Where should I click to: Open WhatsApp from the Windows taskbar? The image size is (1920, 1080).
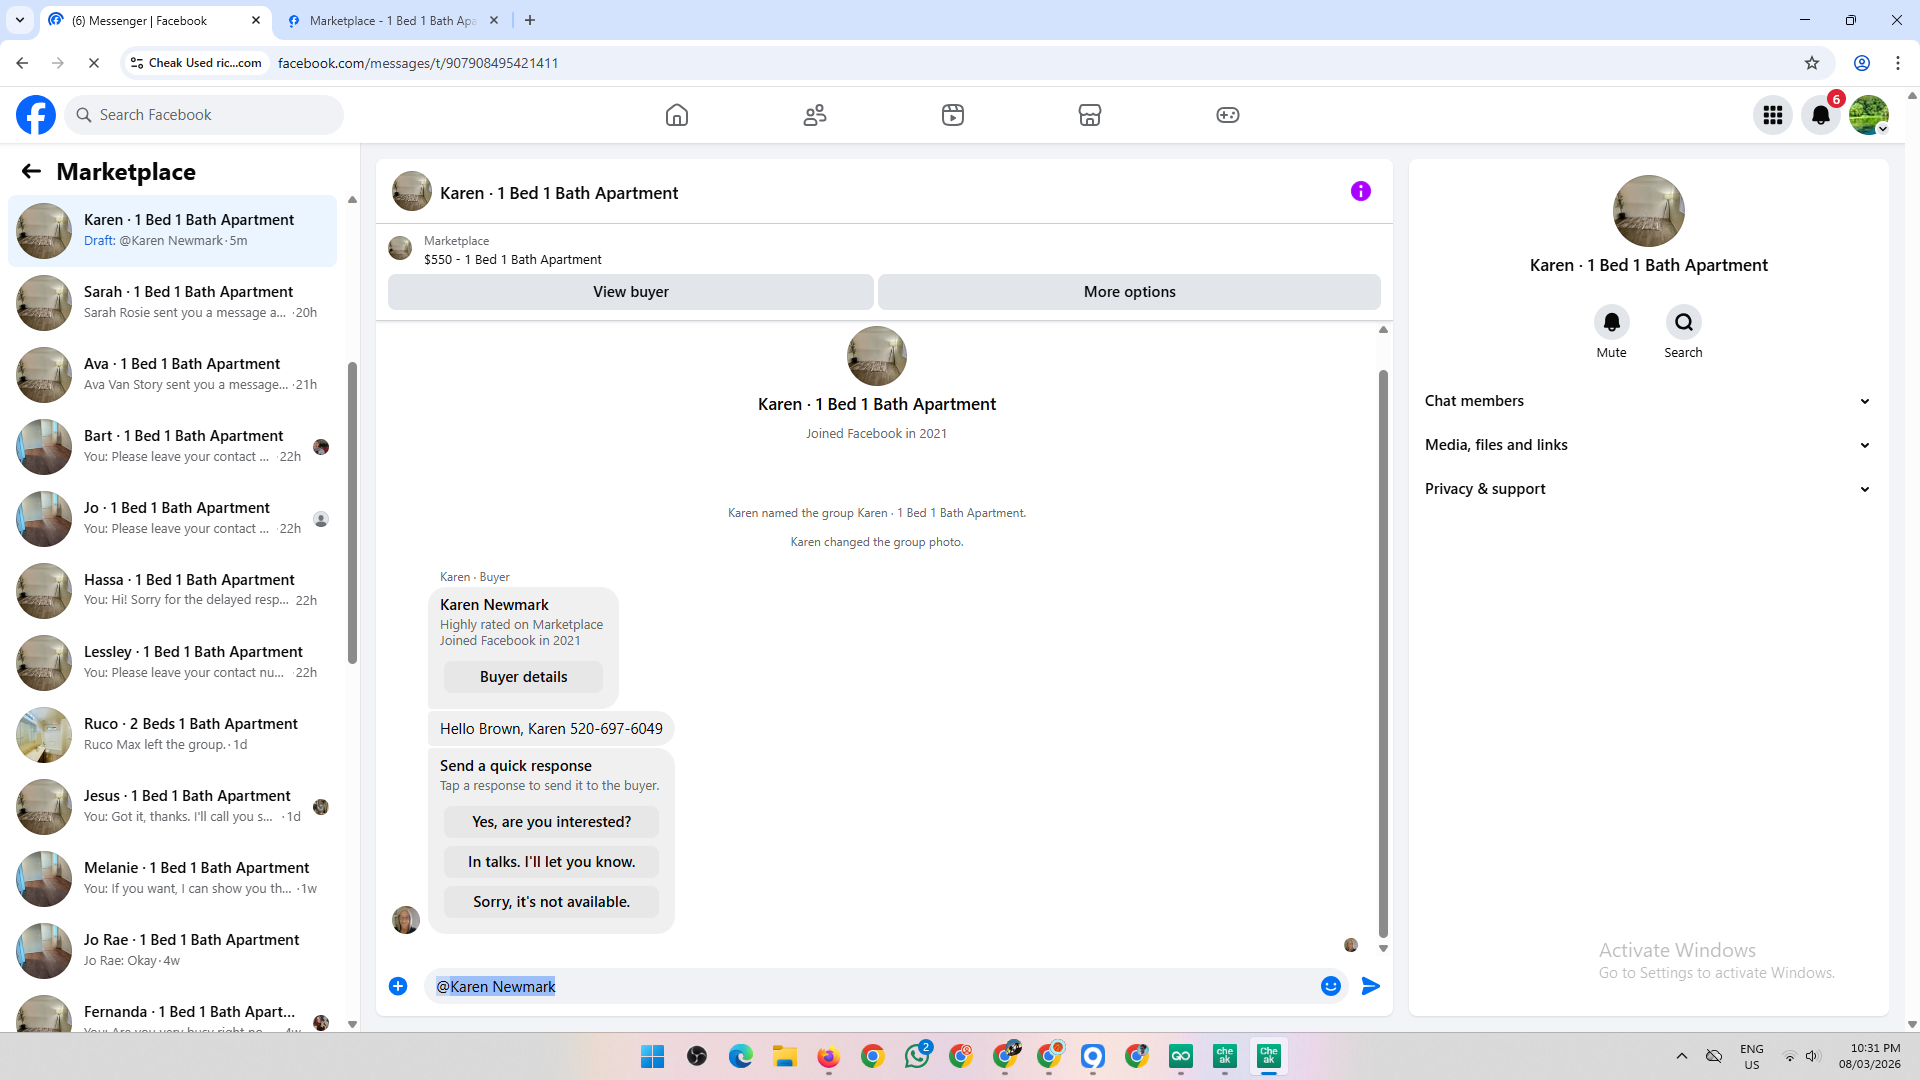(916, 1056)
